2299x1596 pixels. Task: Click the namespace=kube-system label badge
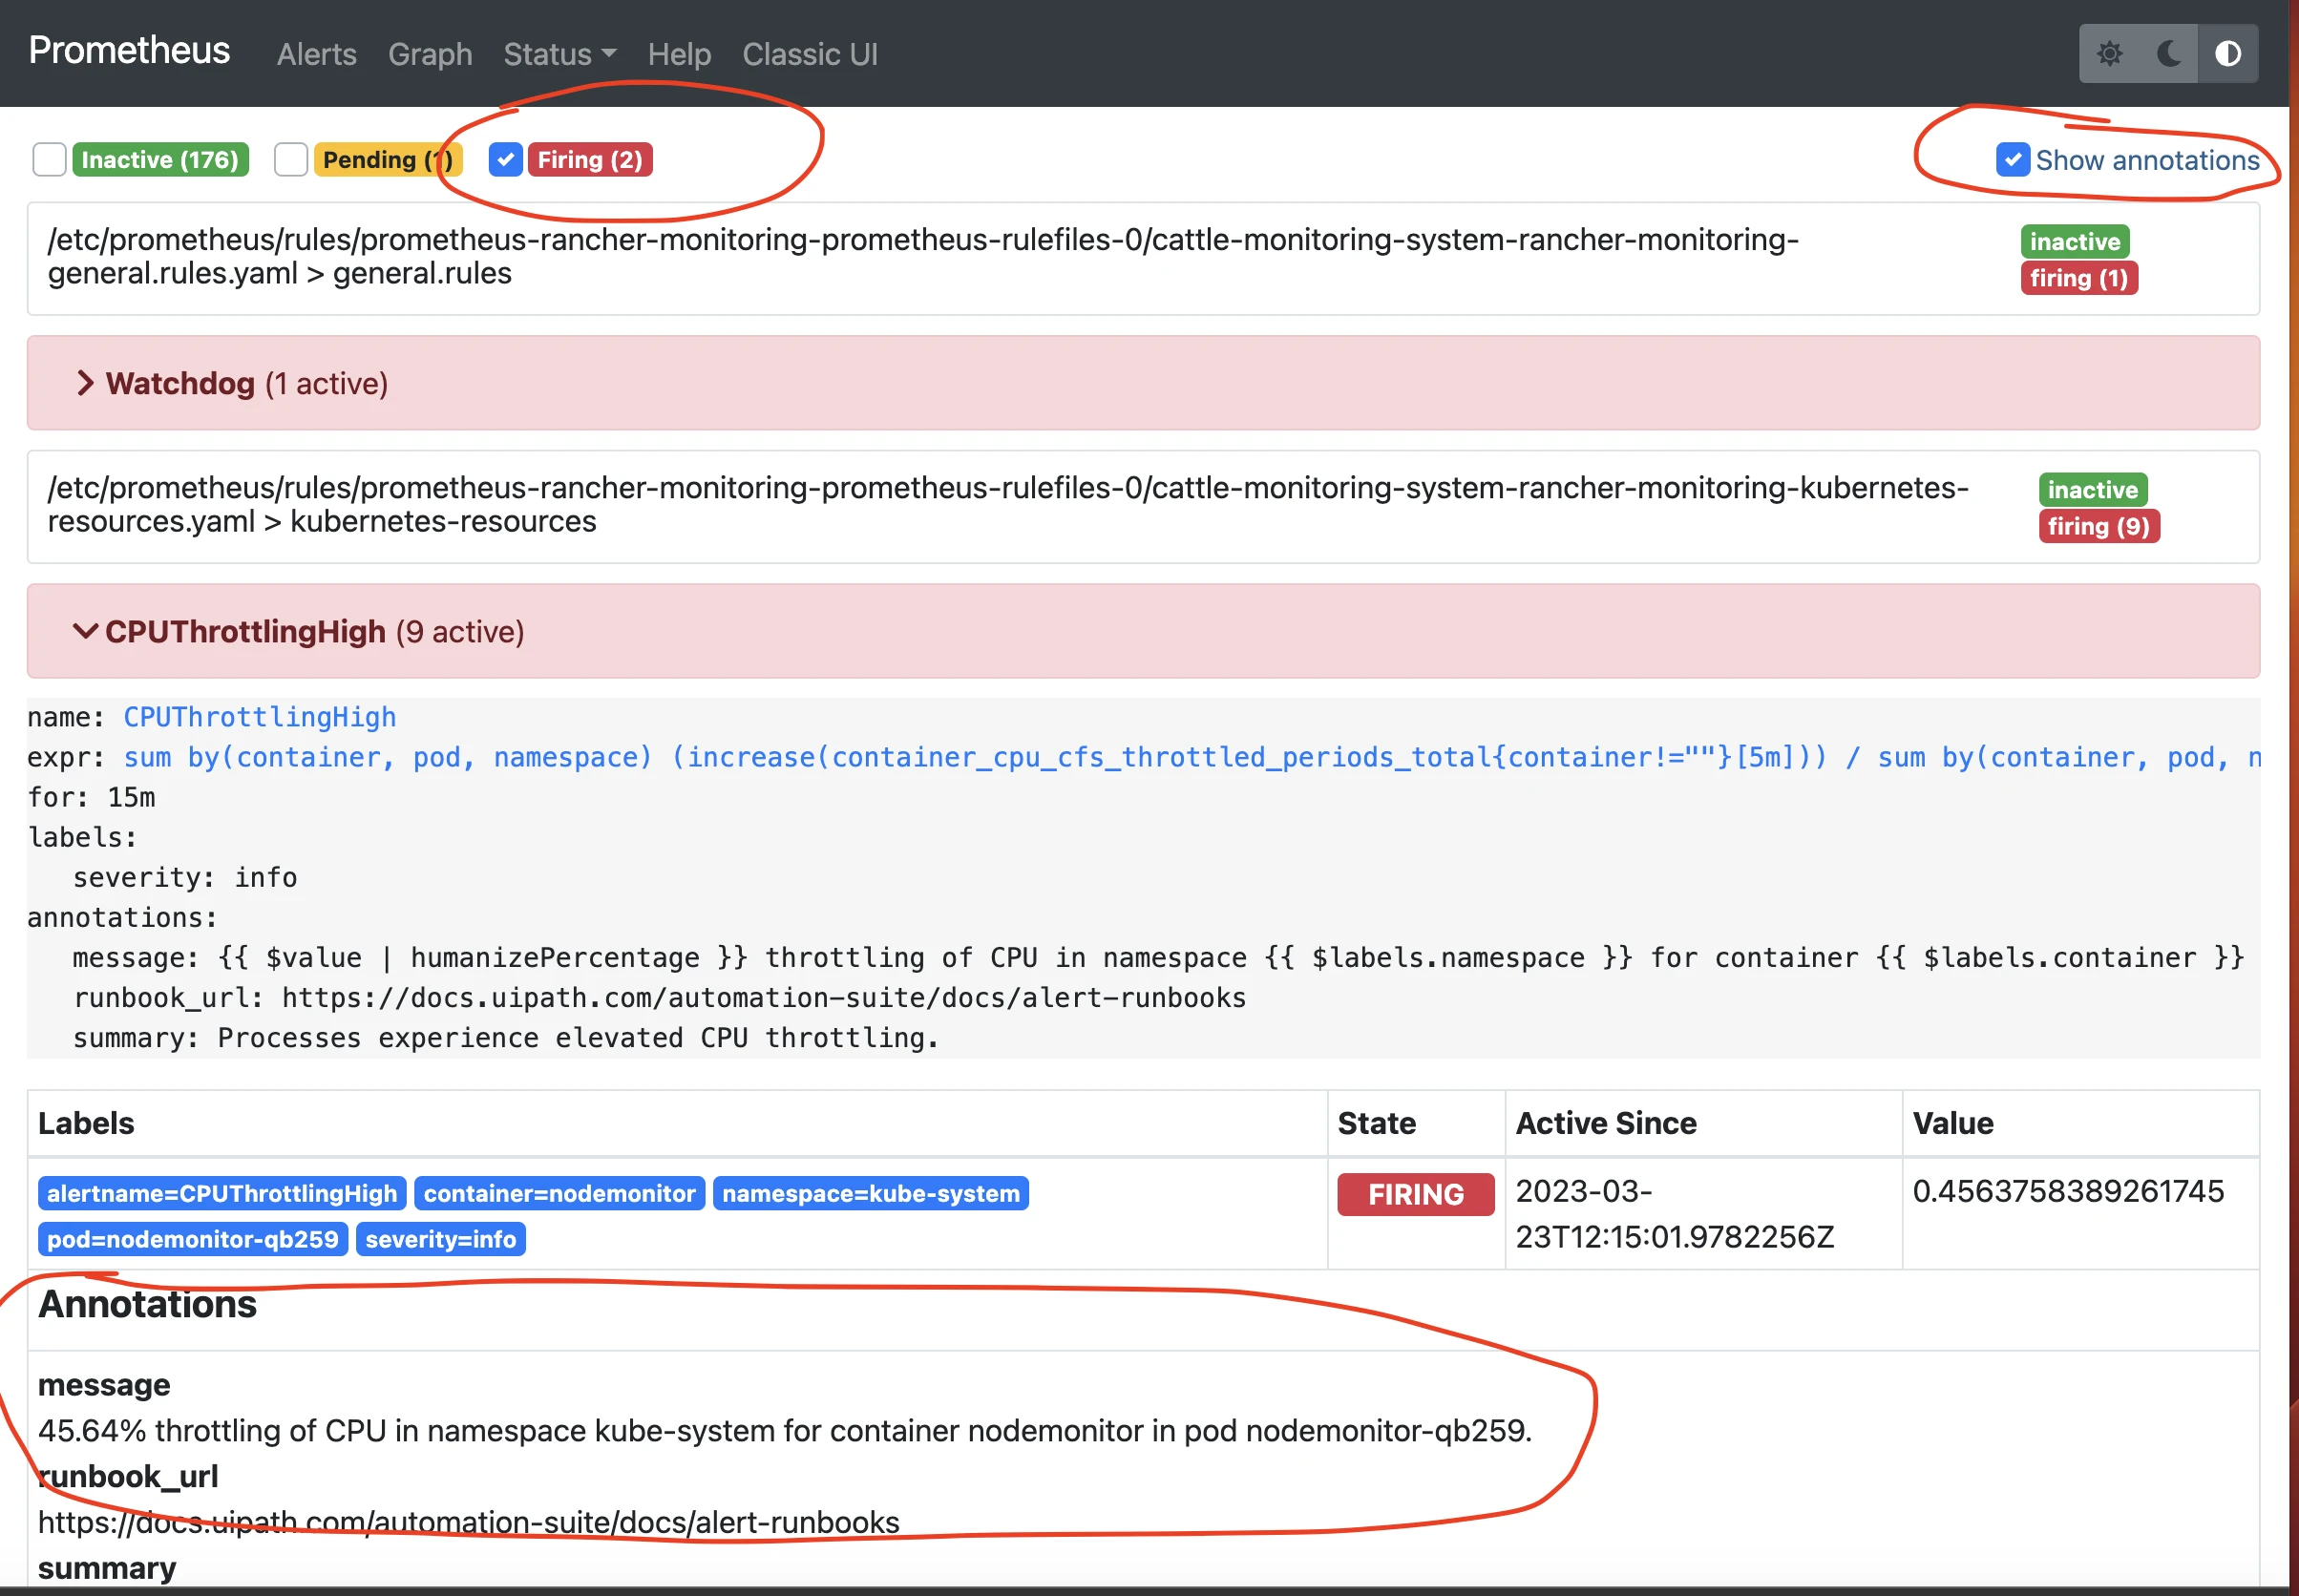pyautogui.click(x=871, y=1193)
